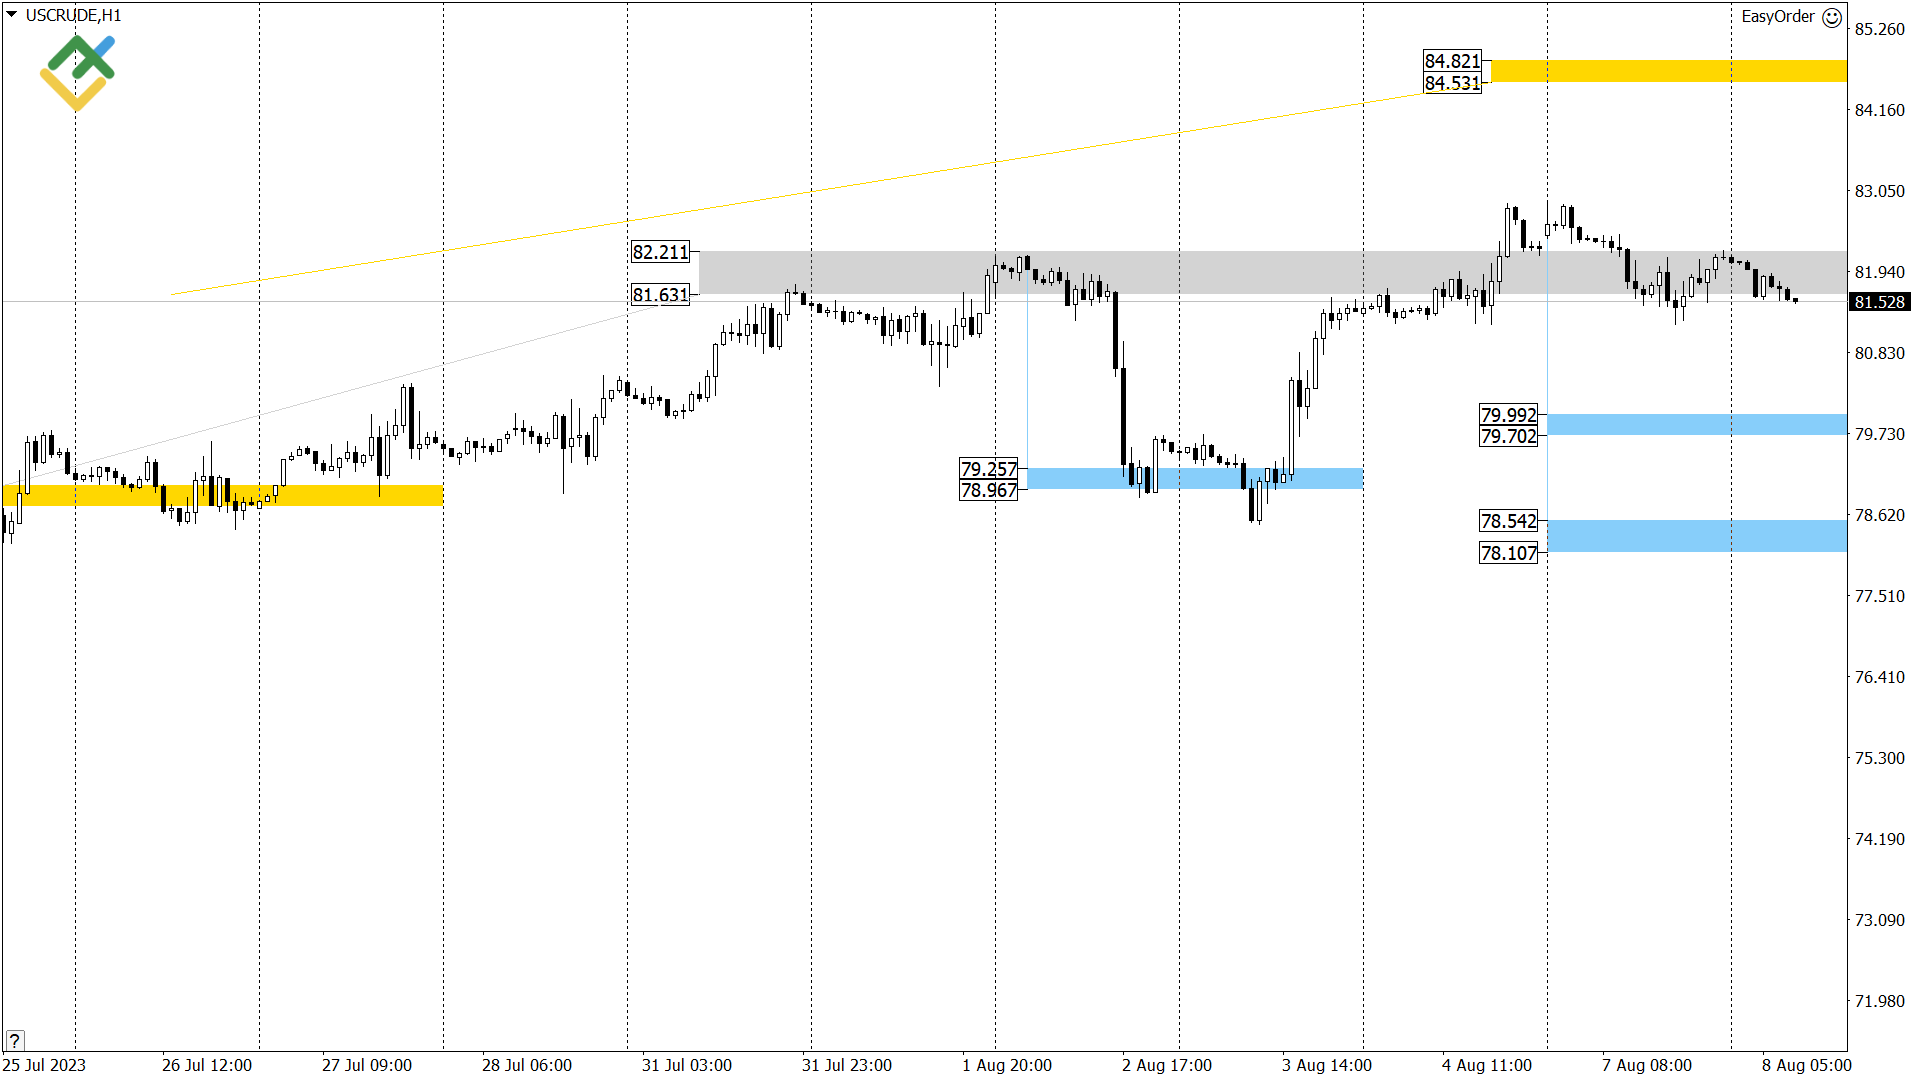This screenshot has width=1920, height=1080.
Task: Click the EasyOrder smiley face icon
Action: pos(1832,17)
